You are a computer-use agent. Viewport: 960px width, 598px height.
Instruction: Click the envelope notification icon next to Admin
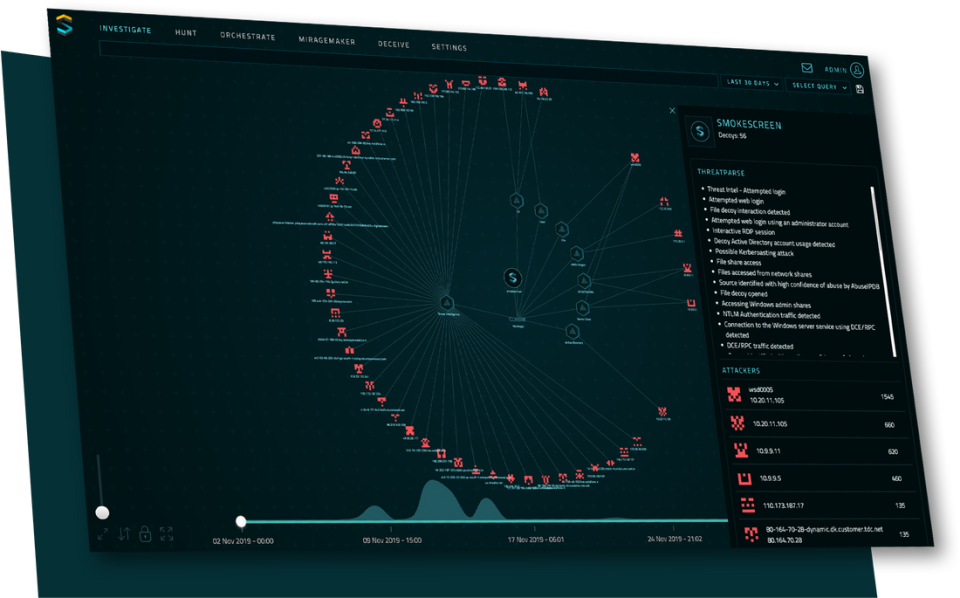(806, 67)
